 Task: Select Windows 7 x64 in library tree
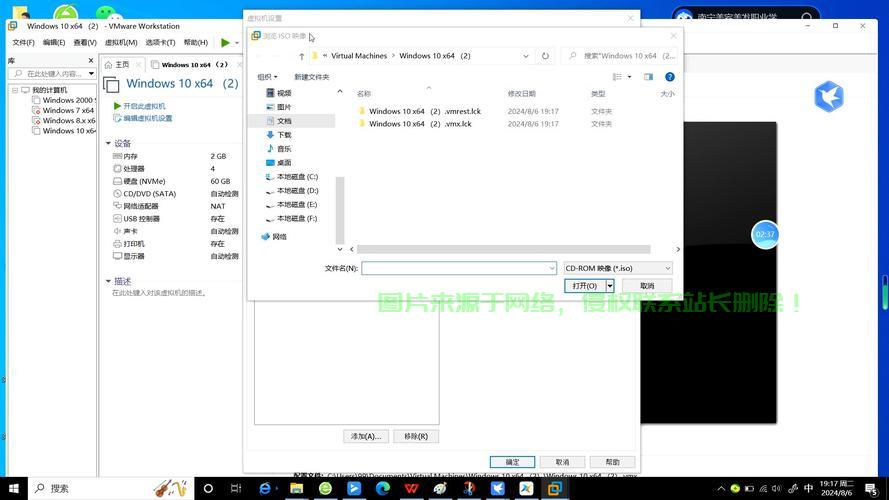point(68,110)
